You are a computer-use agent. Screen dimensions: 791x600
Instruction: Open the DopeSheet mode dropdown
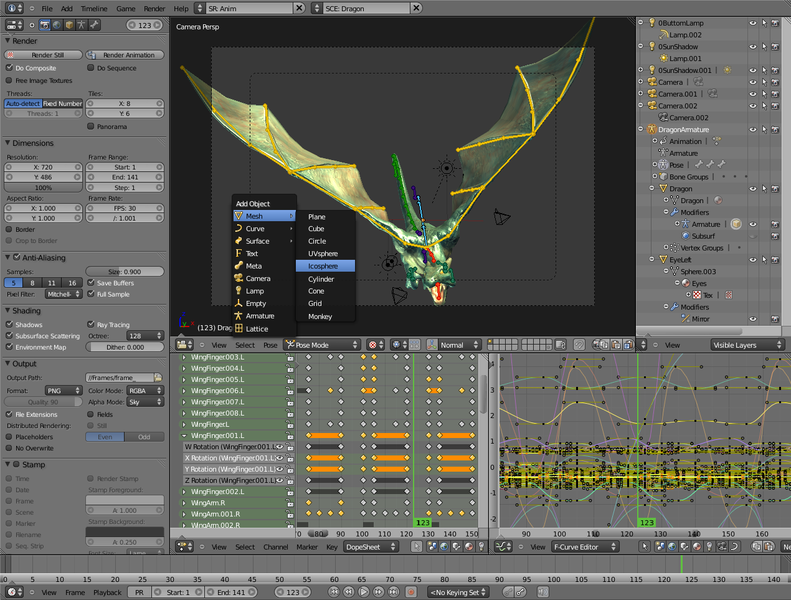tap(371, 547)
